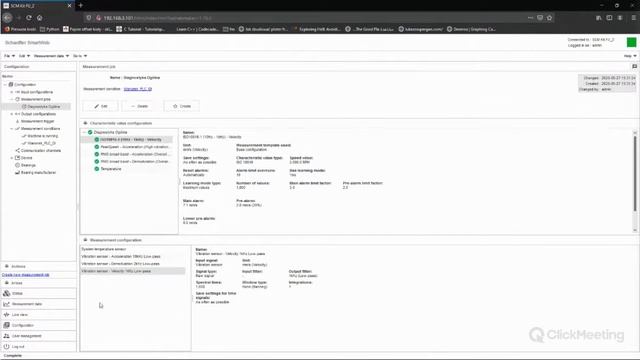Expand the Input configurations node

(11, 92)
